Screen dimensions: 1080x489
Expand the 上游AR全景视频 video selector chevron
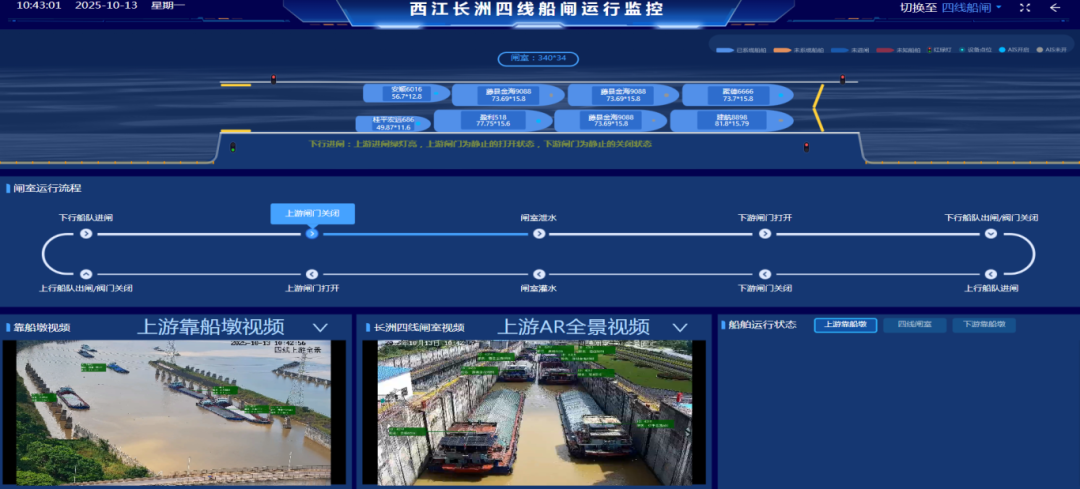click(680, 327)
